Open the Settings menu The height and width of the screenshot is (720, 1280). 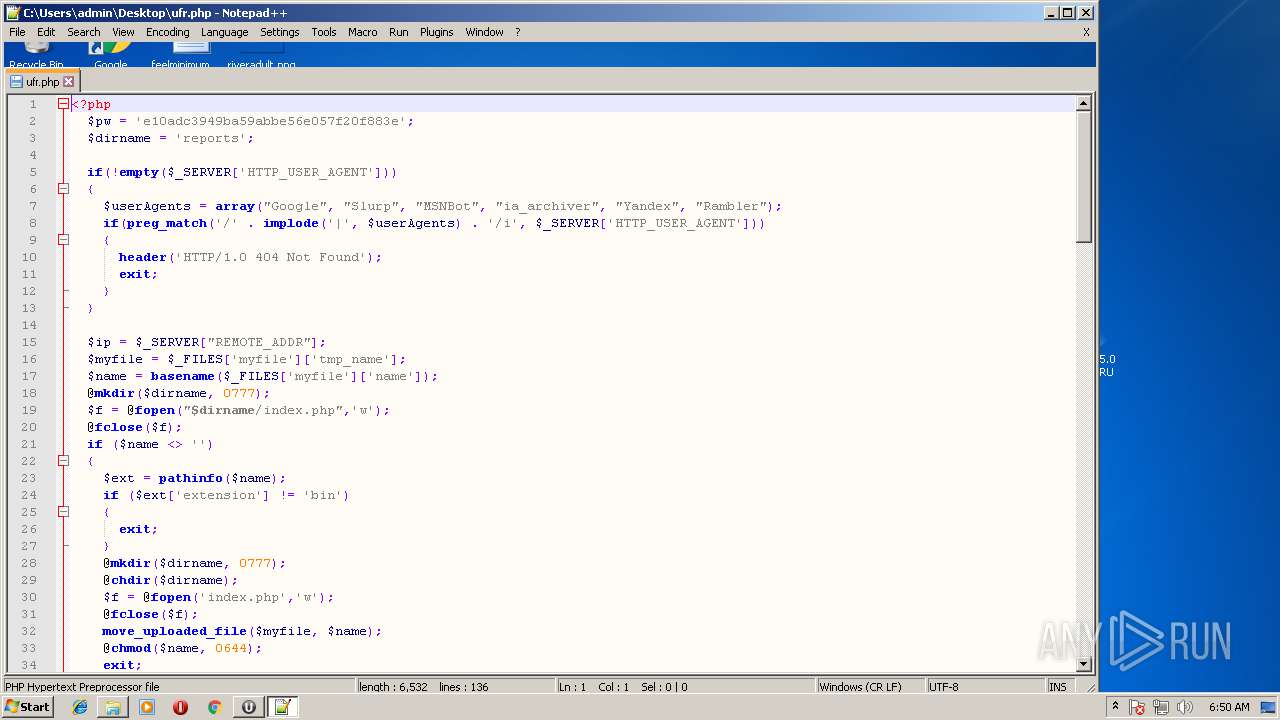tap(280, 32)
